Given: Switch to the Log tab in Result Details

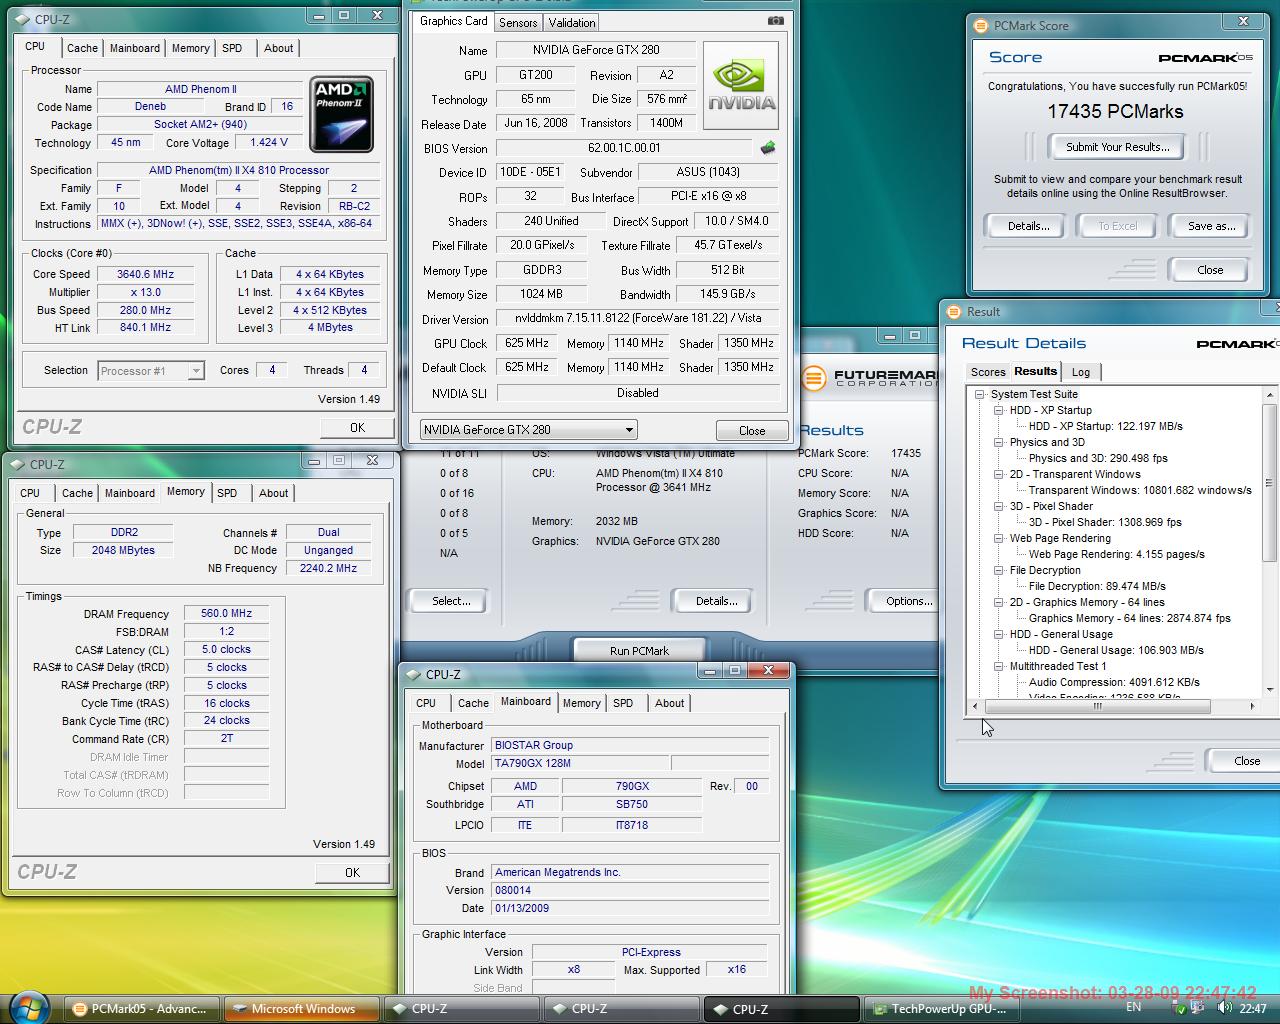Looking at the screenshot, I should (x=1081, y=372).
